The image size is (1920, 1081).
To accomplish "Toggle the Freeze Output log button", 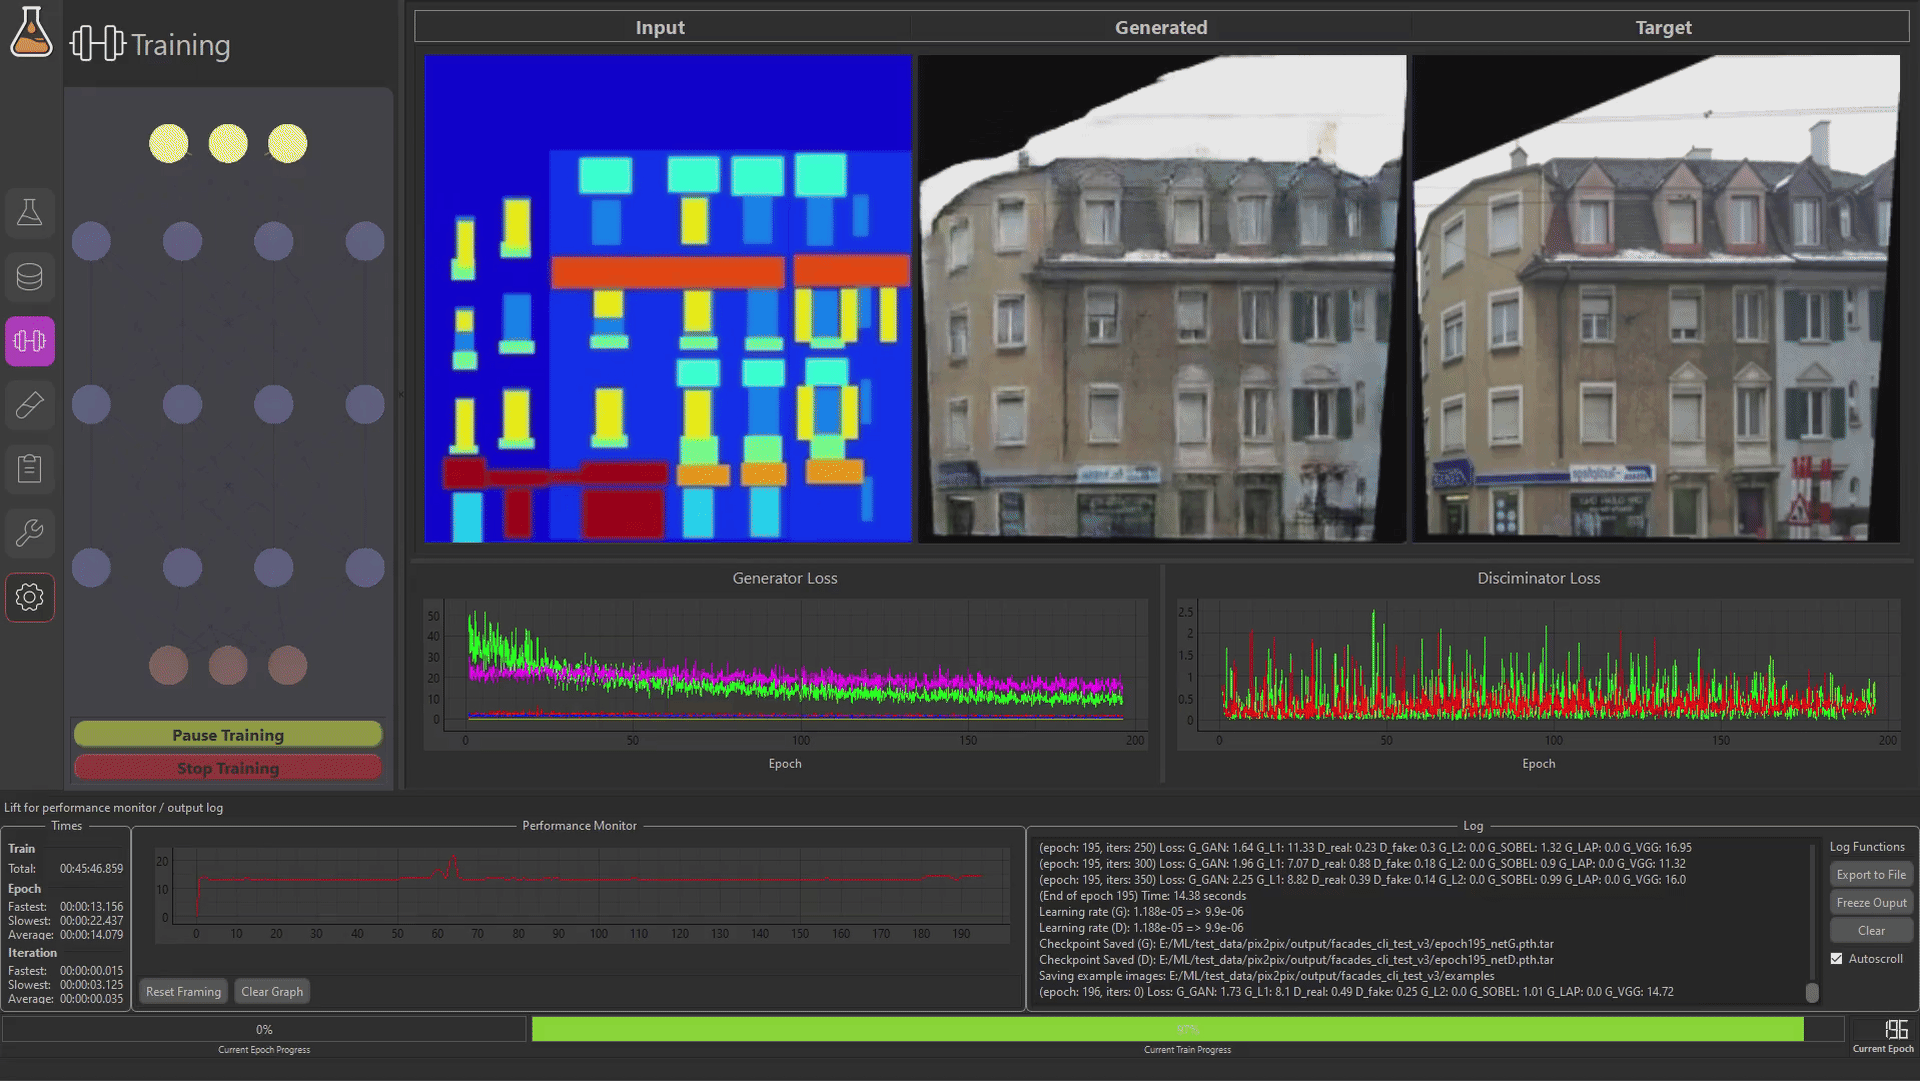I will 1871,902.
